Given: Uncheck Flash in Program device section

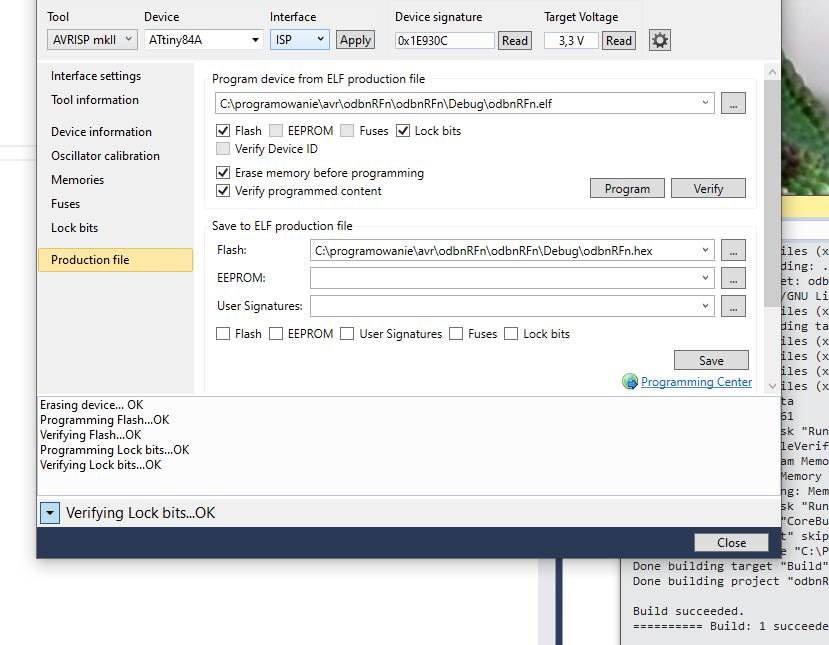Looking at the screenshot, I should (223, 131).
